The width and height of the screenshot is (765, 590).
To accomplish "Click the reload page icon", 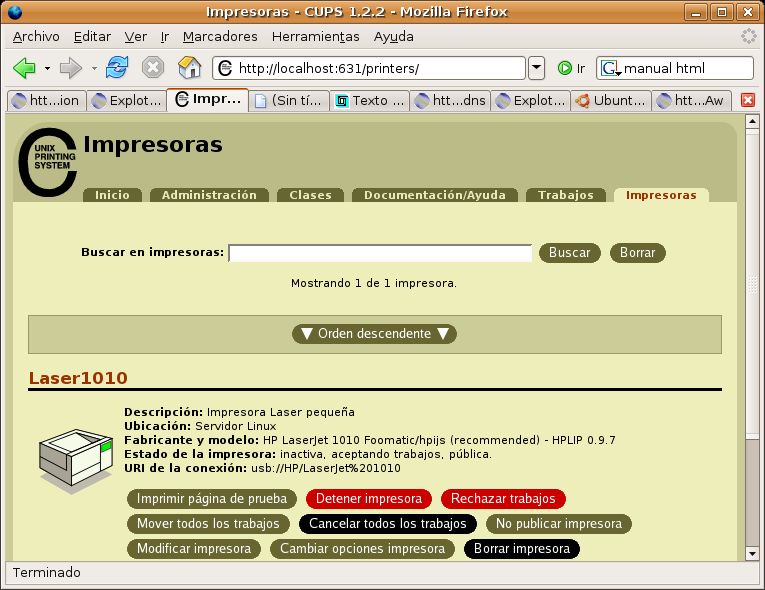I will pyautogui.click(x=117, y=68).
